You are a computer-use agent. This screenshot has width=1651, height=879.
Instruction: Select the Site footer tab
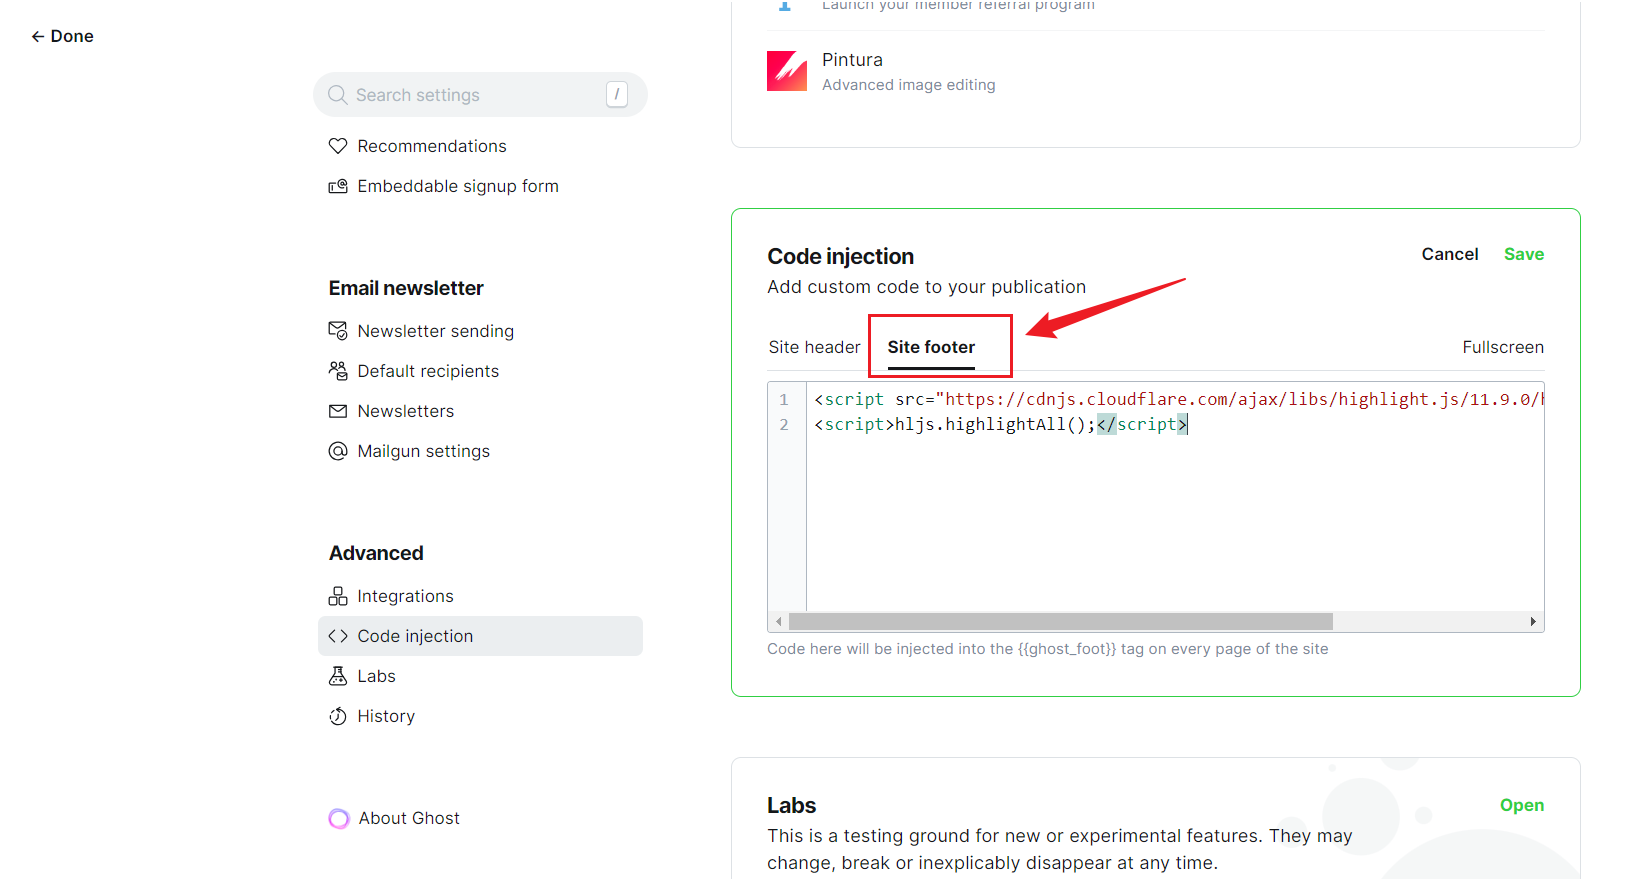tap(931, 347)
